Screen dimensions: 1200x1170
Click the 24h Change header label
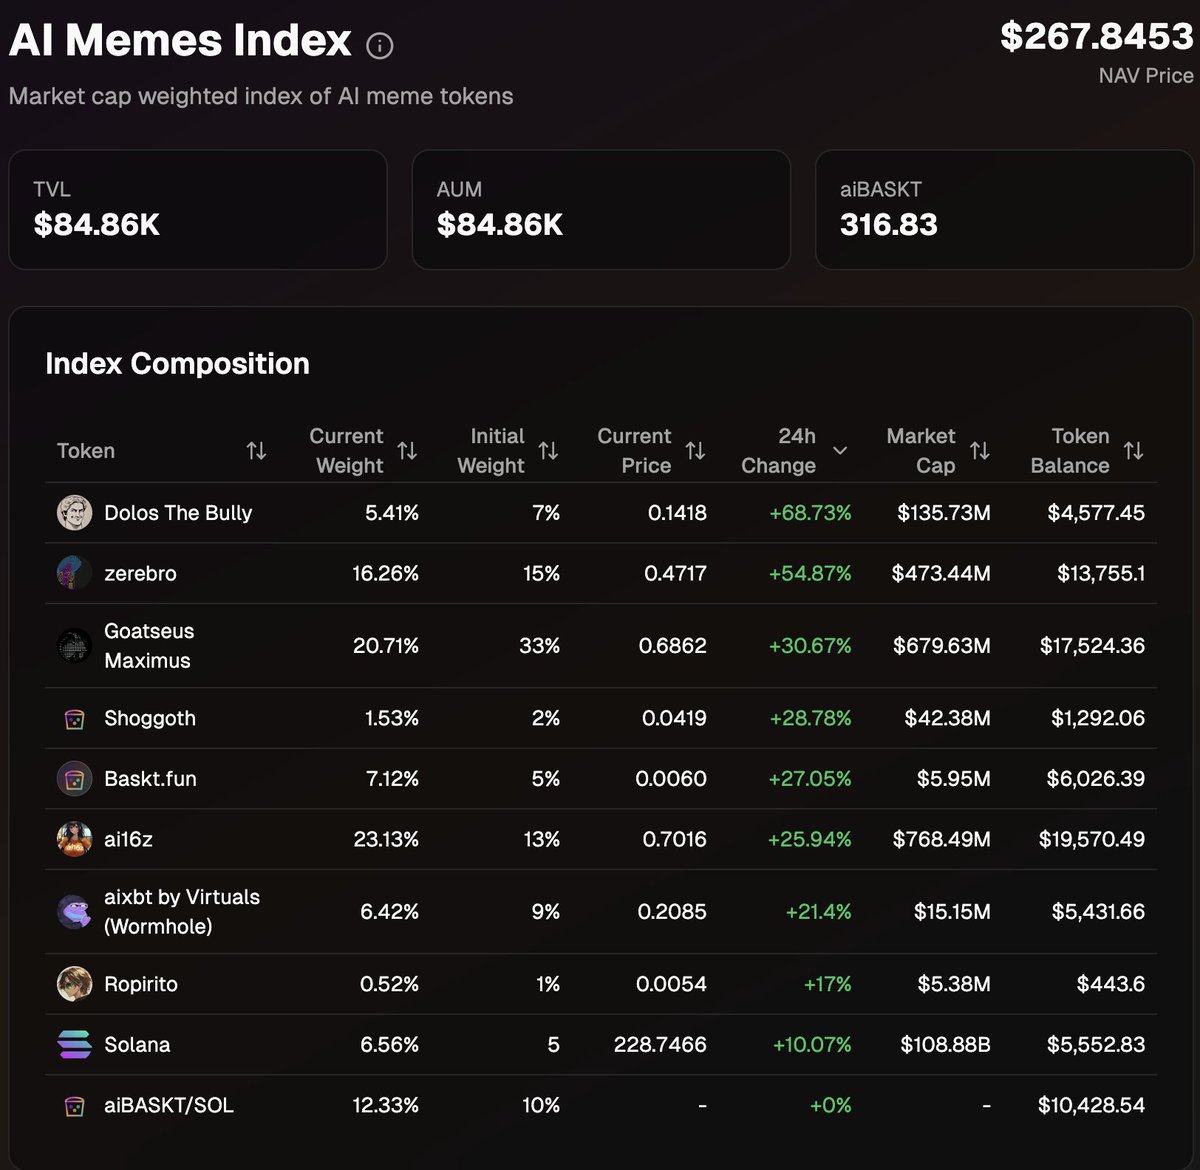[779, 451]
